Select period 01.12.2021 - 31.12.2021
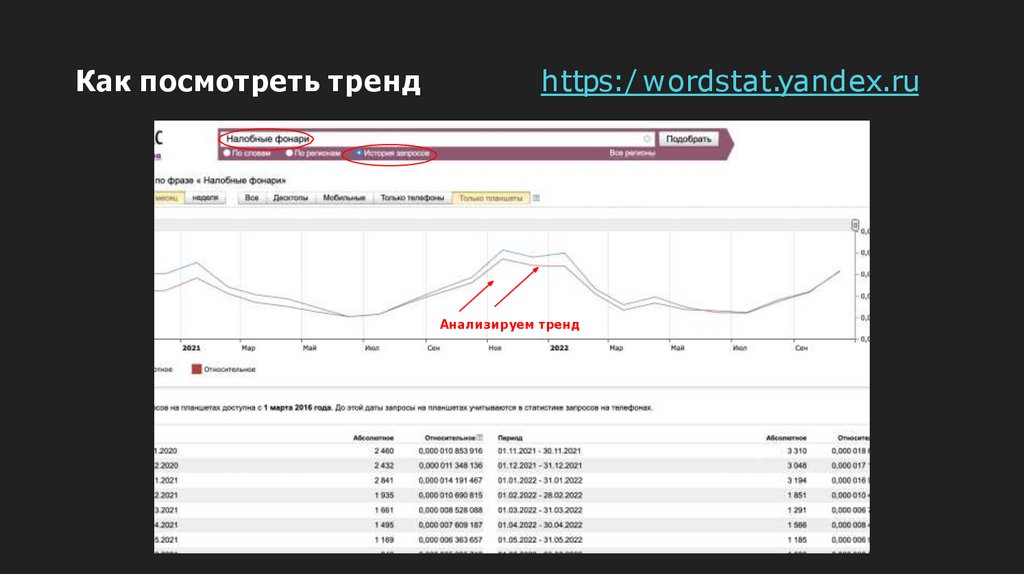Viewport: 1024px width, 574px height. (x=539, y=466)
